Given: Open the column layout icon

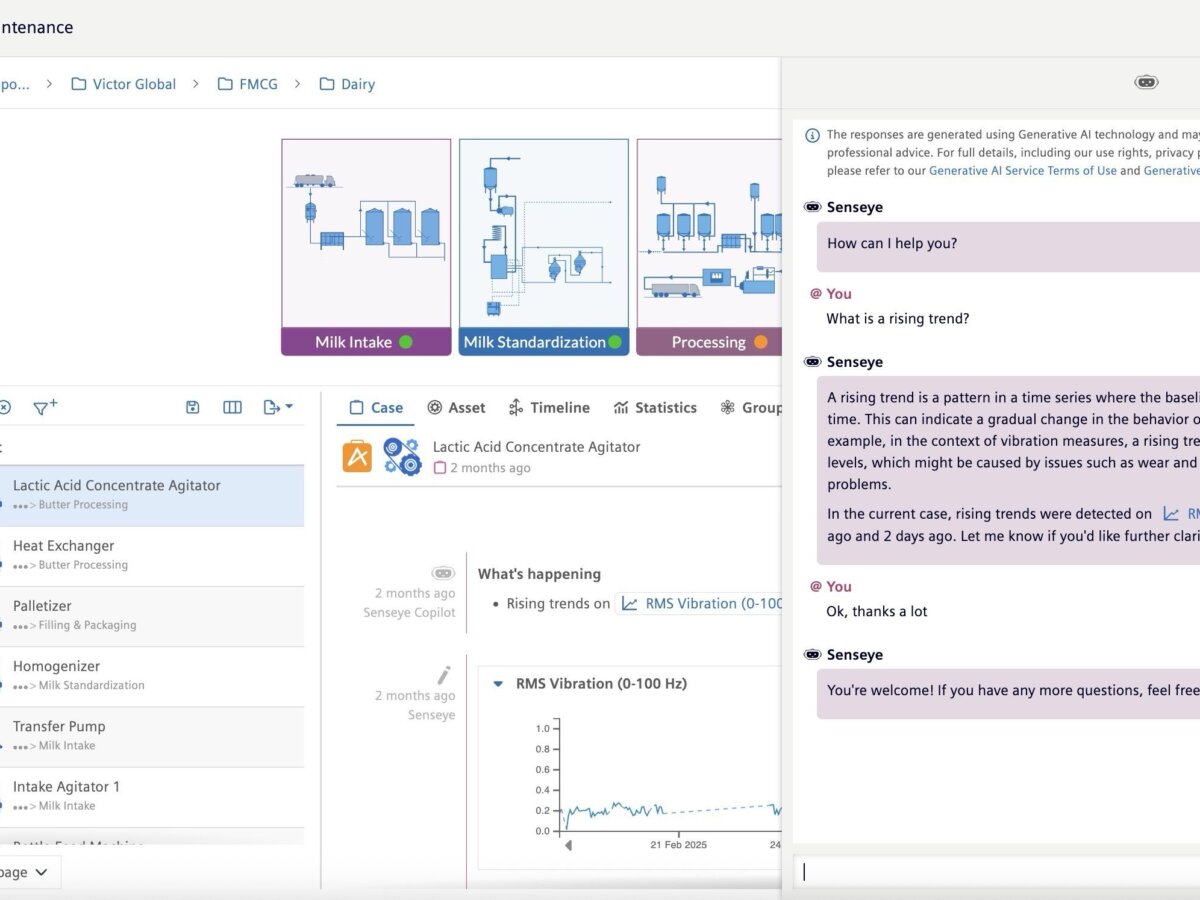Looking at the screenshot, I should point(232,407).
